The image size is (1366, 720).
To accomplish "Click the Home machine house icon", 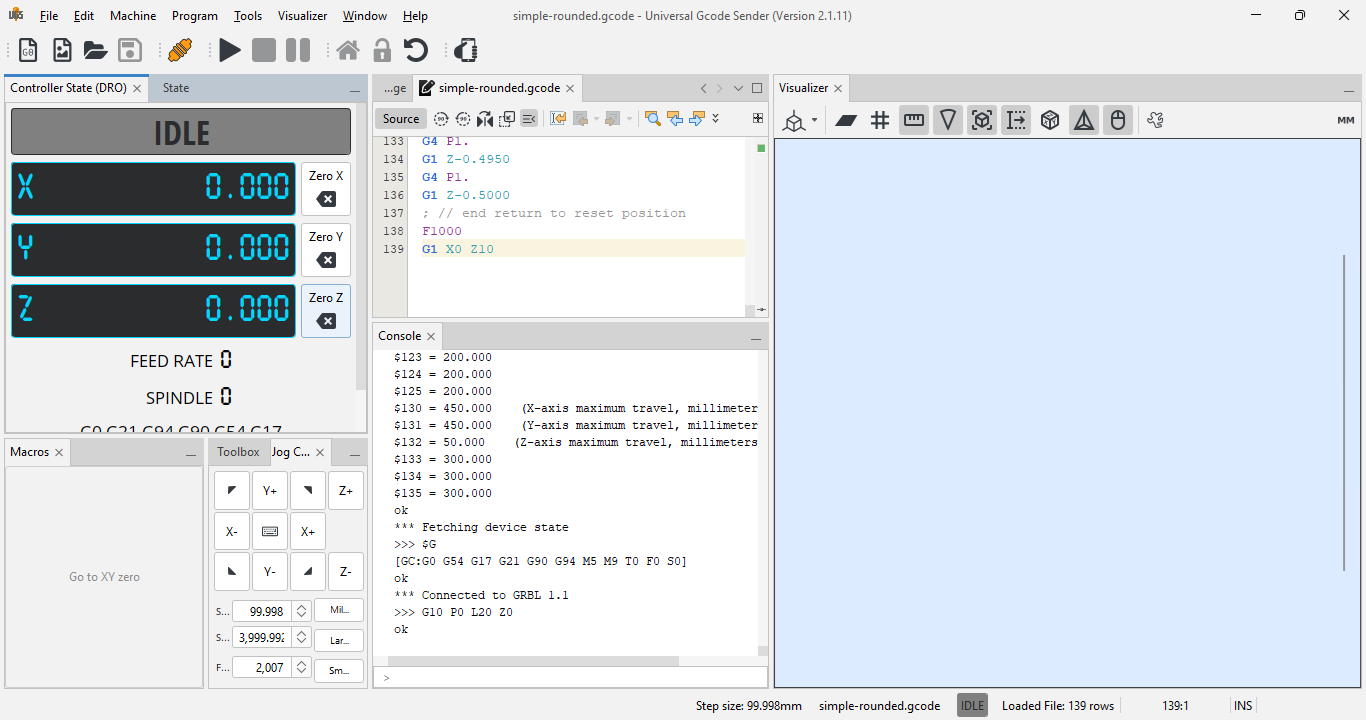I will coord(348,50).
